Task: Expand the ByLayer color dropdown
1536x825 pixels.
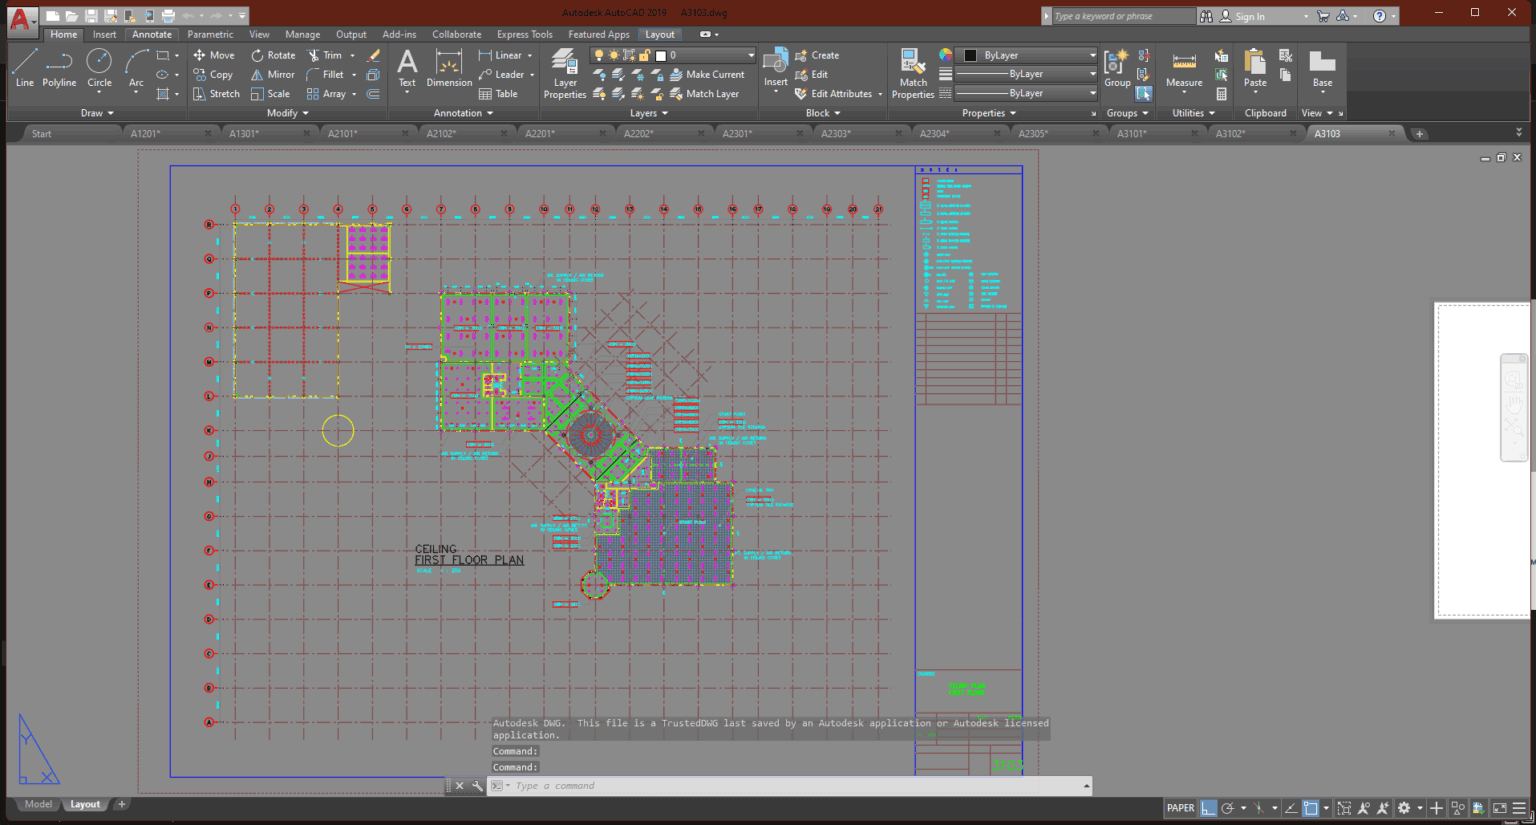Action: point(1091,55)
